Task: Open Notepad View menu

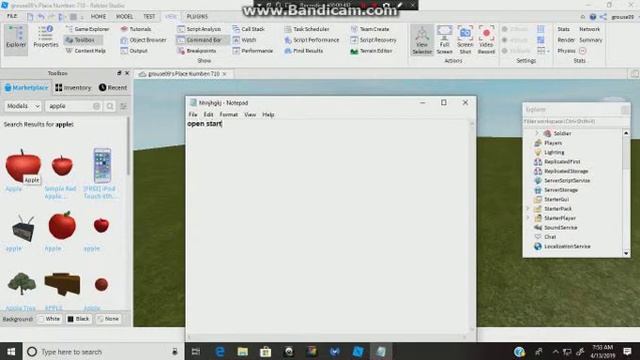Action: pos(250,115)
